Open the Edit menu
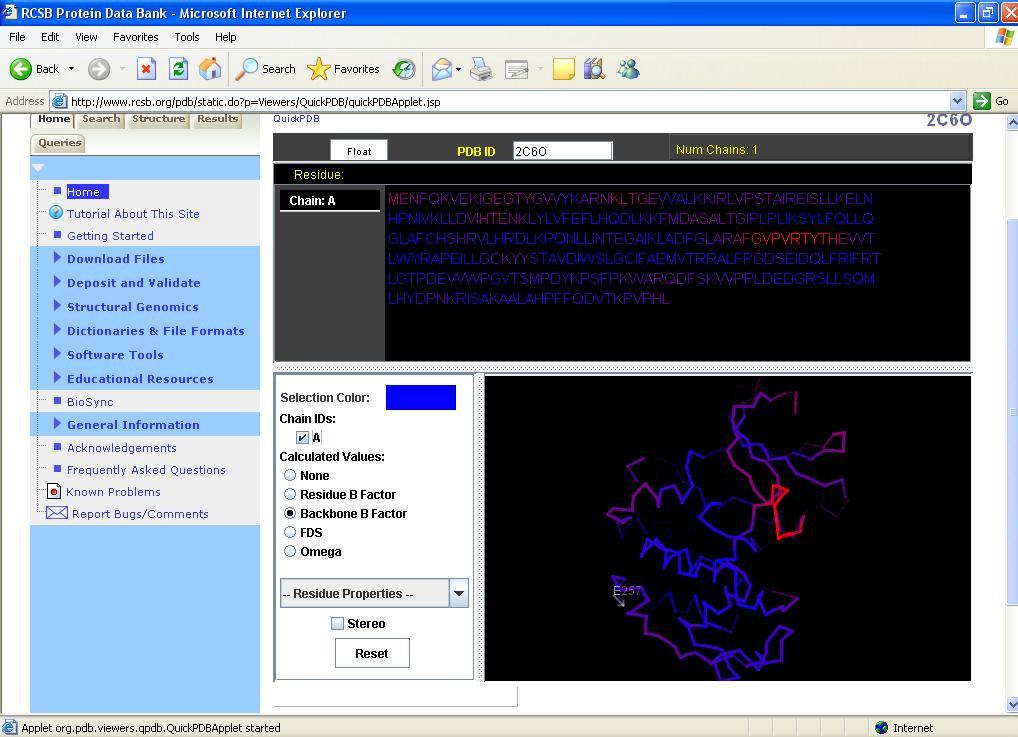Screen dimensions: 1018x737 pyautogui.click(x=50, y=37)
